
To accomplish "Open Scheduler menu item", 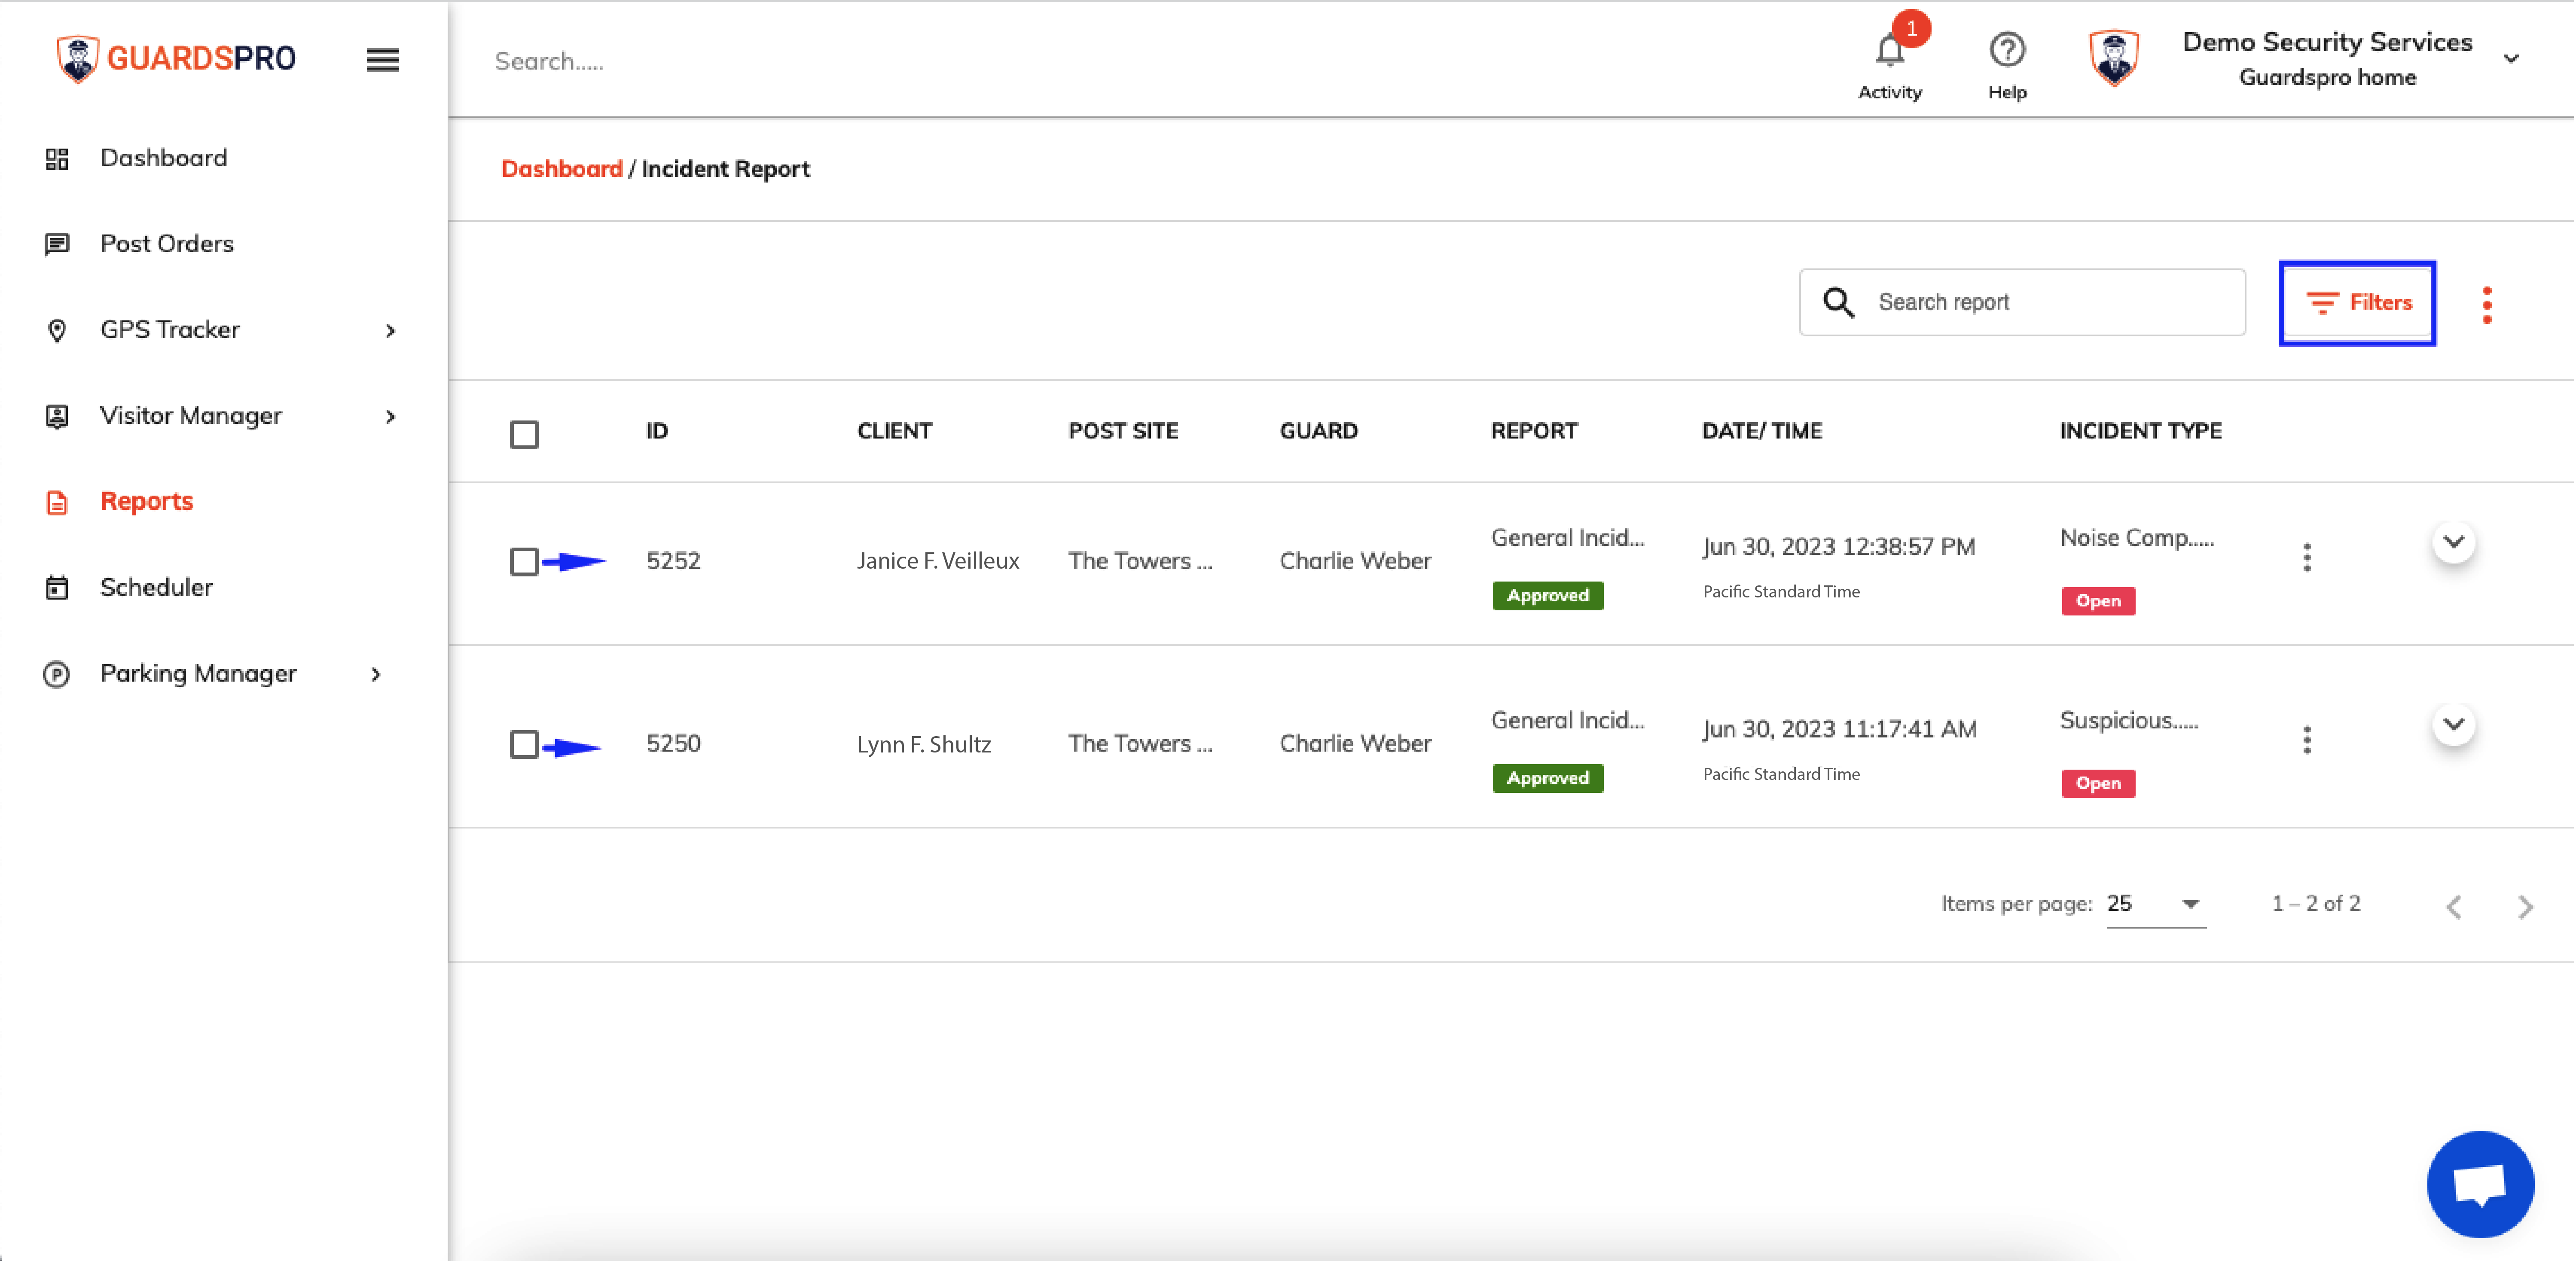I will coord(157,587).
